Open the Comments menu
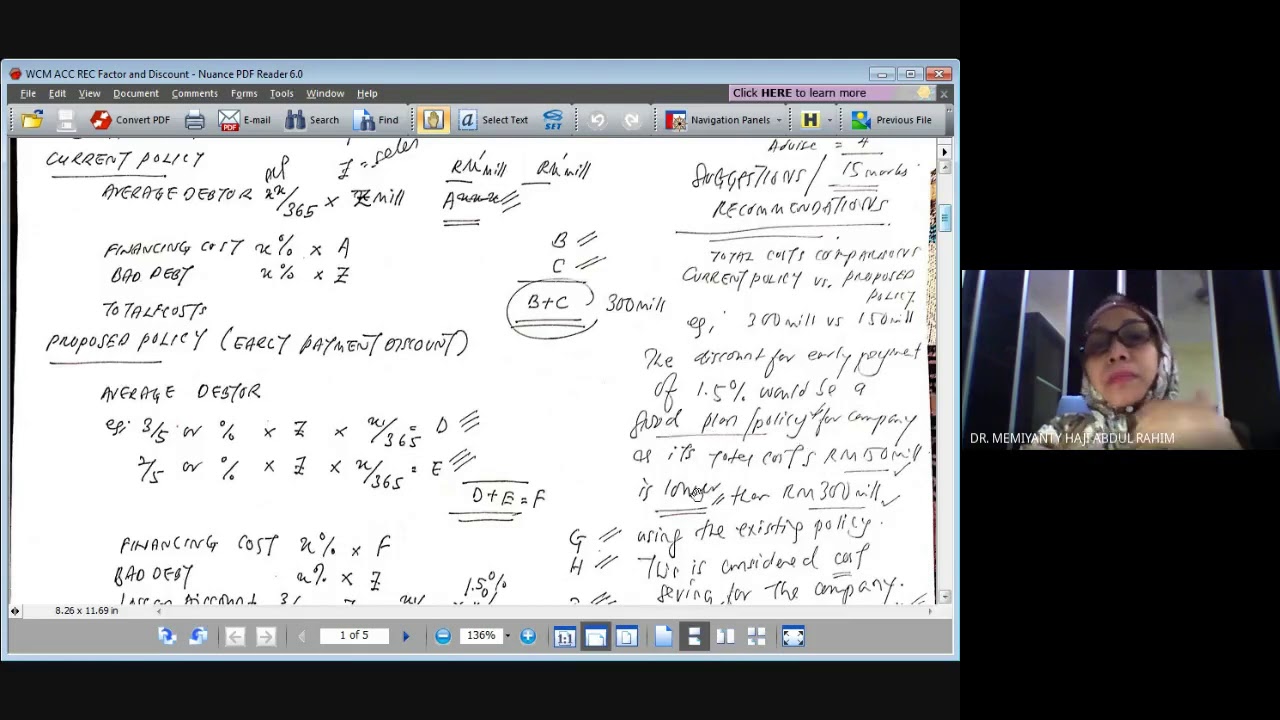Screen dimensions: 1280x720 194,93
